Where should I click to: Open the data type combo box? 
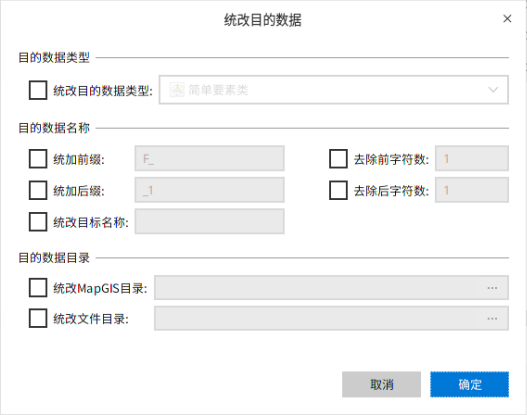click(x=333, y=90)
